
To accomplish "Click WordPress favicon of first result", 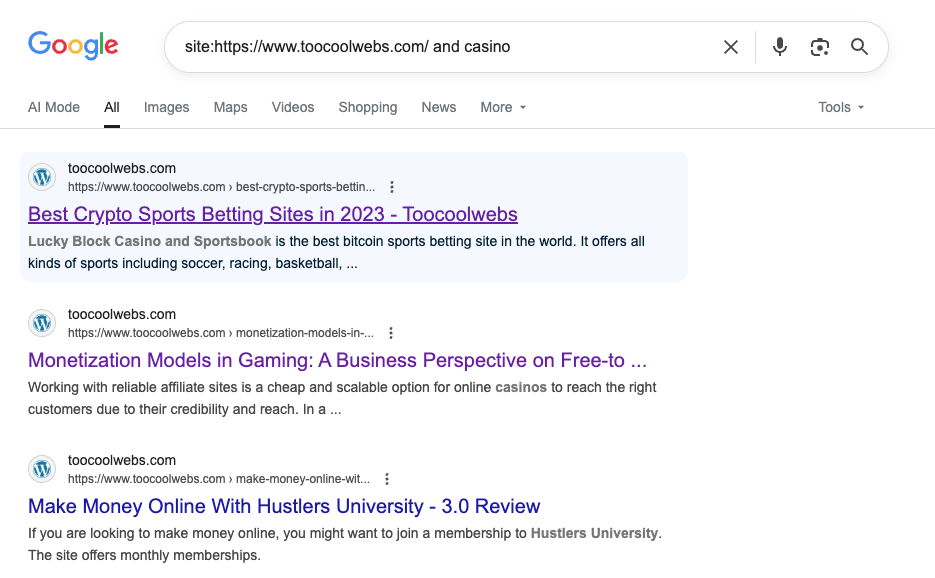I will (x=42, y=177).
